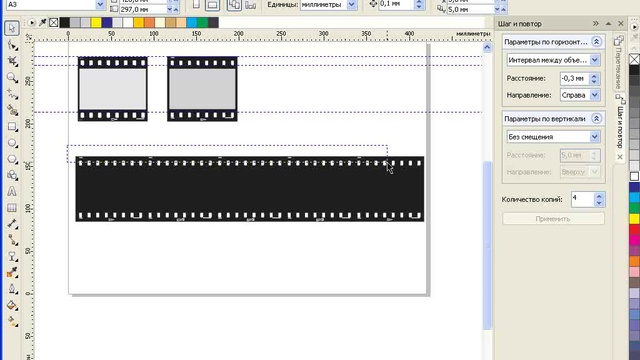Click the duplicate distance 5,0 мм field
The width and height of the screenshot is (640, 360).
471,9
